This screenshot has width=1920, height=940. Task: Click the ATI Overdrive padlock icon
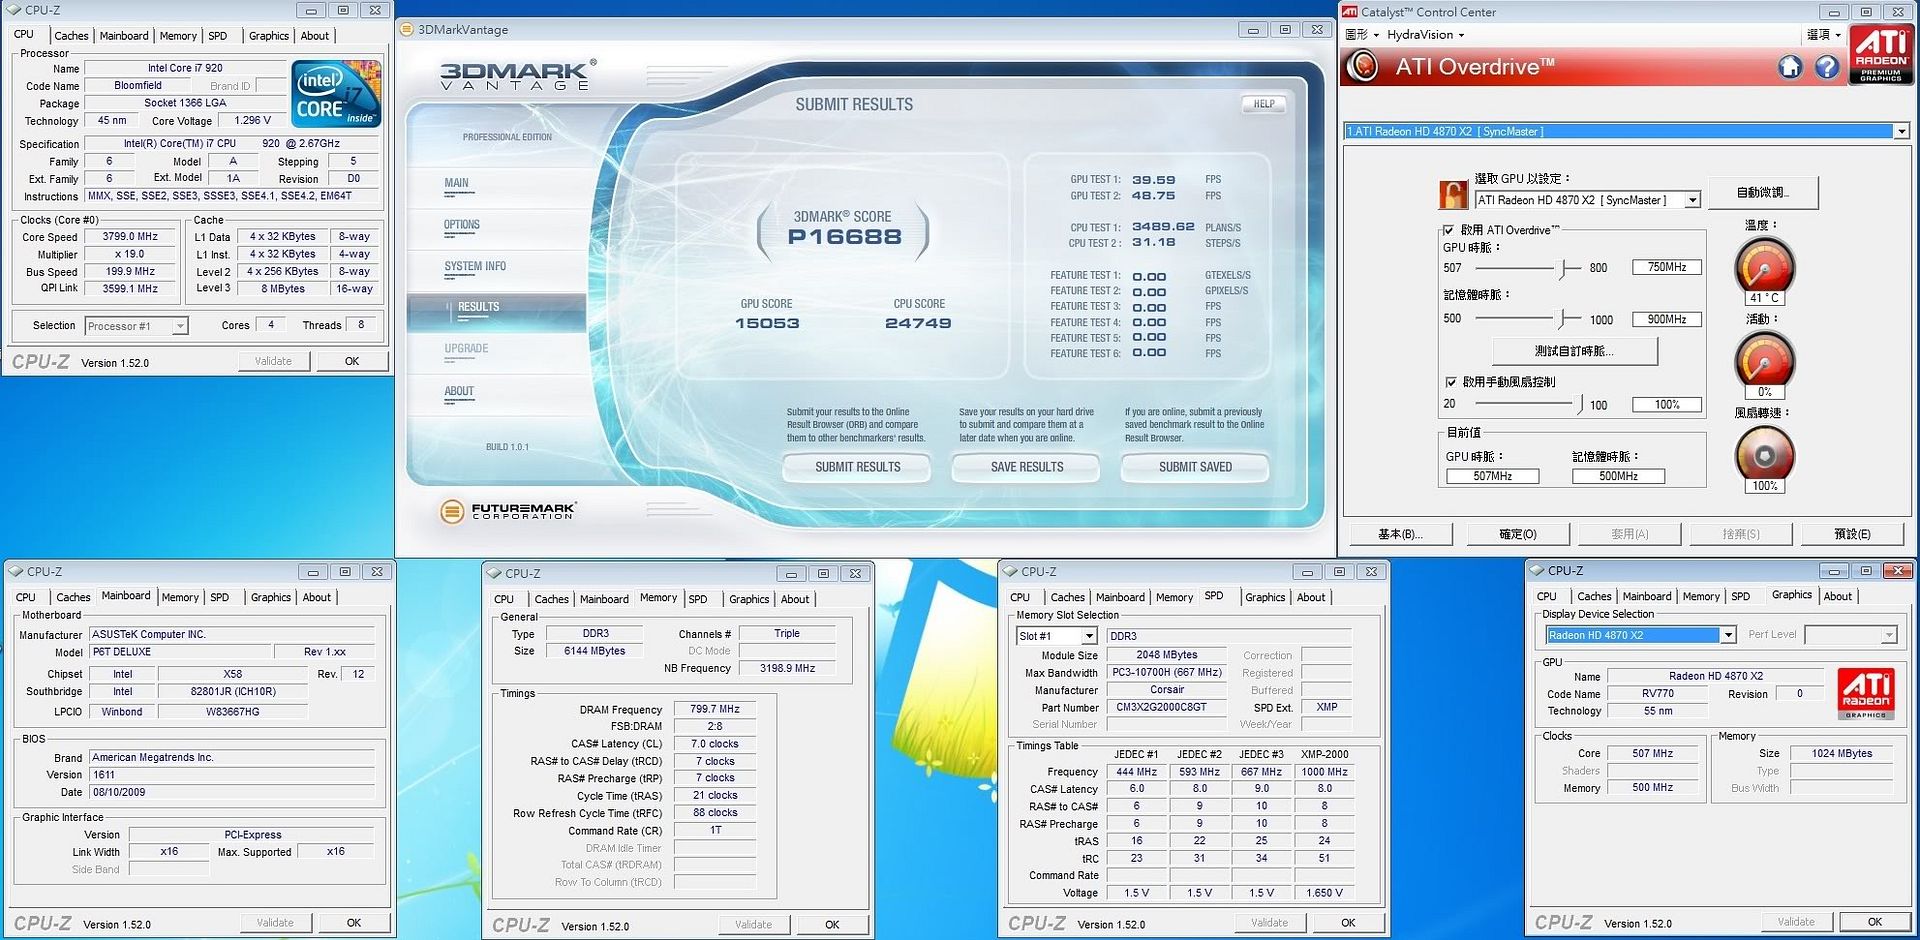[x=1453, y=195]
